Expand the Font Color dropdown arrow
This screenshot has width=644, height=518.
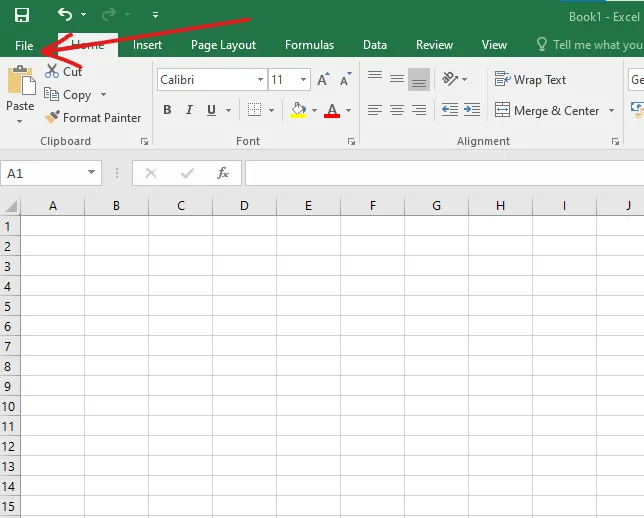348,110
